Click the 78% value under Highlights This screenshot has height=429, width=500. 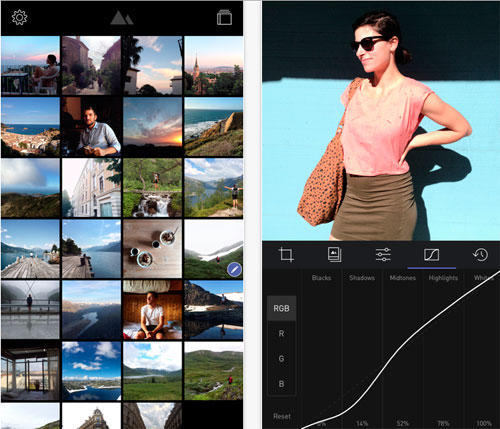pos(443,424)
